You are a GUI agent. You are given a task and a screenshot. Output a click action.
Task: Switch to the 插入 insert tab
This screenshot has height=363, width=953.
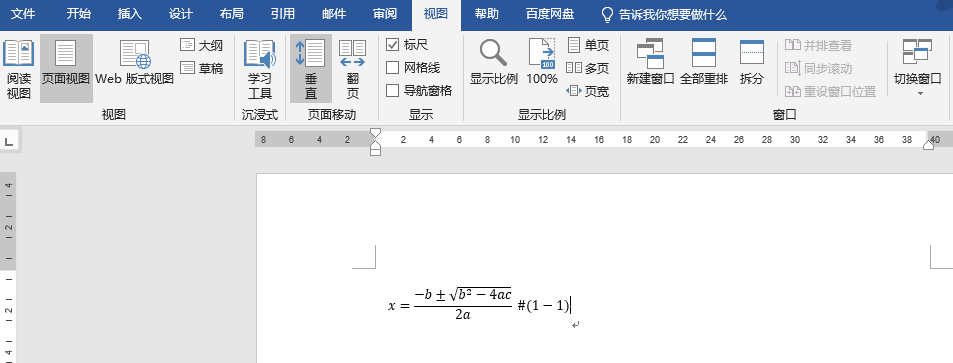point(129,15)
